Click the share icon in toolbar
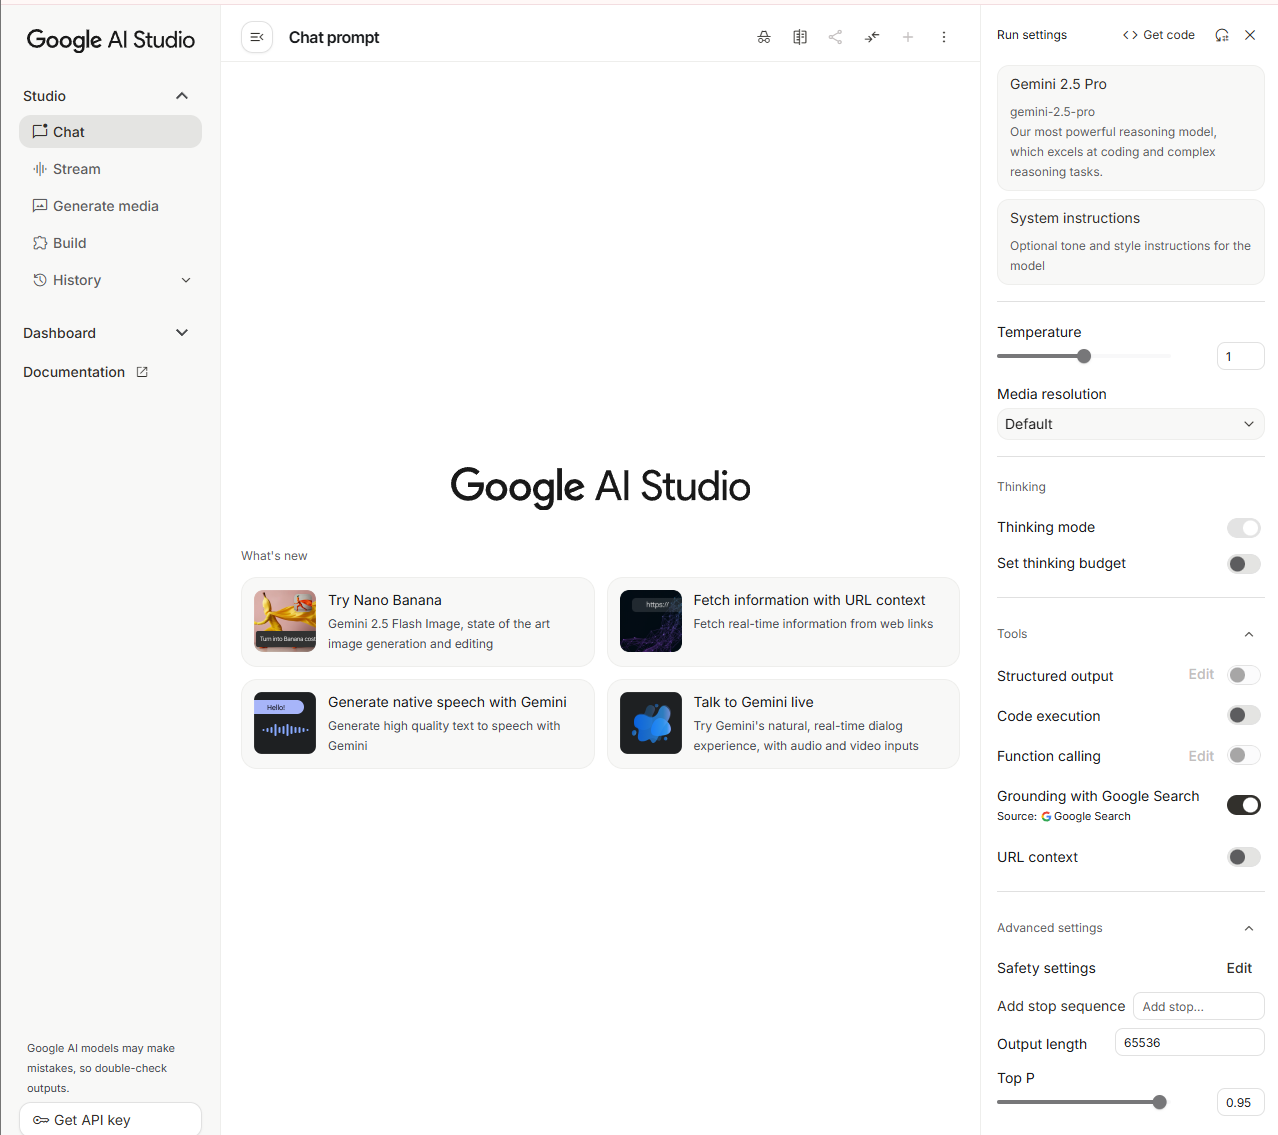 coord(836,37)
